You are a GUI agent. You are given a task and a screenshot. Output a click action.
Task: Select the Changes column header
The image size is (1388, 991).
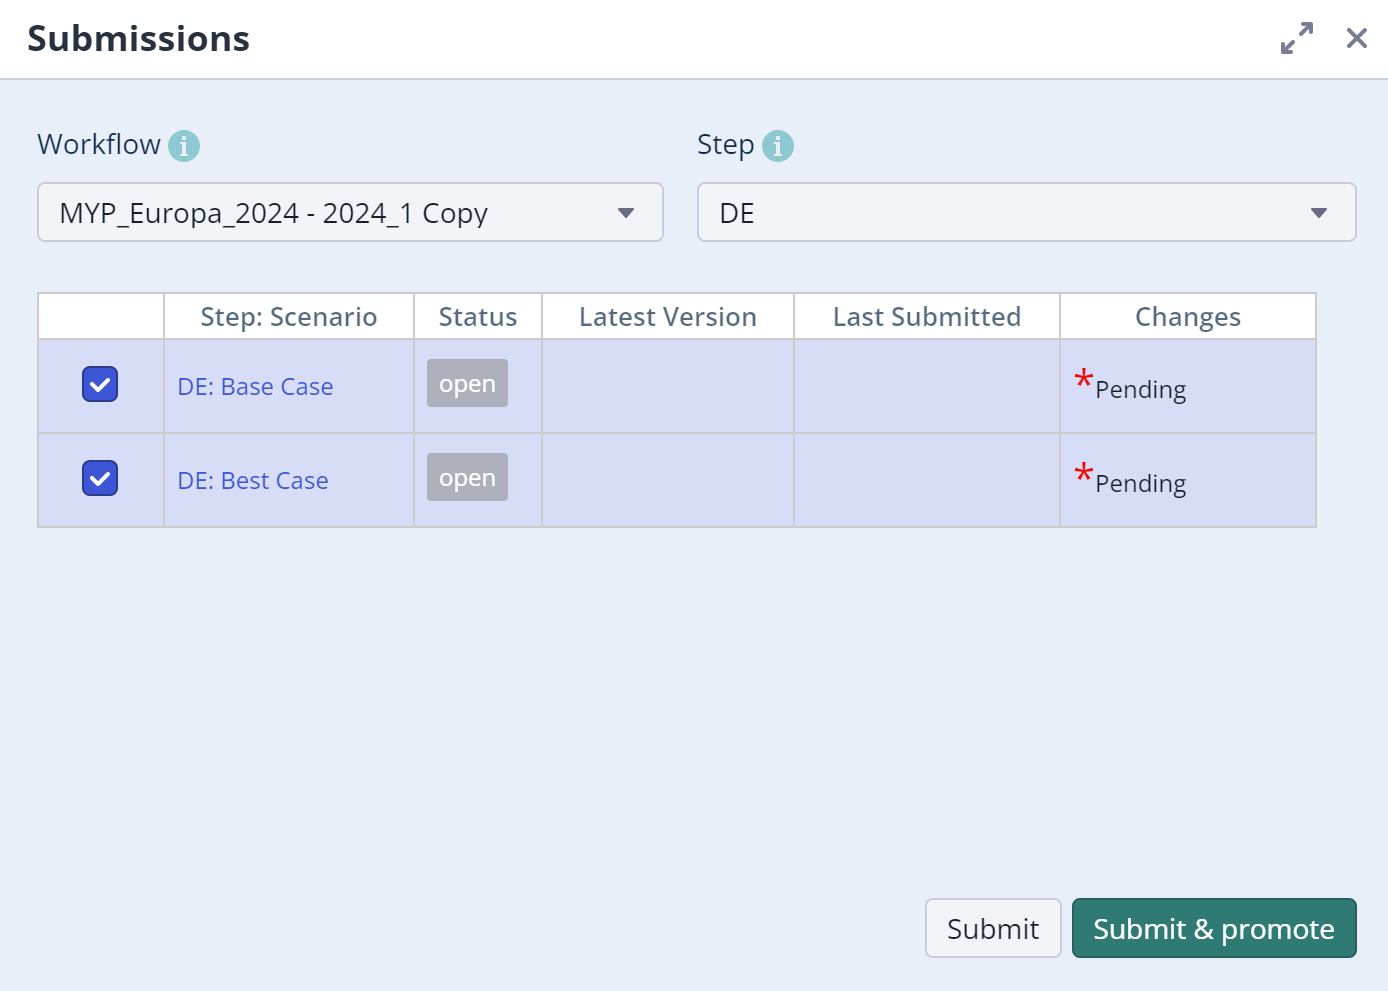point(1187,317)
